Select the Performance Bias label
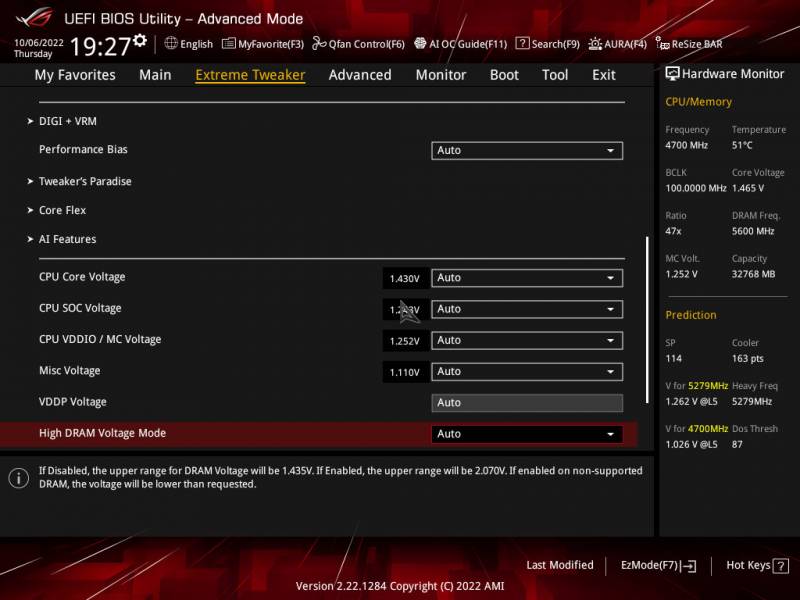 [x=83, y=149]
